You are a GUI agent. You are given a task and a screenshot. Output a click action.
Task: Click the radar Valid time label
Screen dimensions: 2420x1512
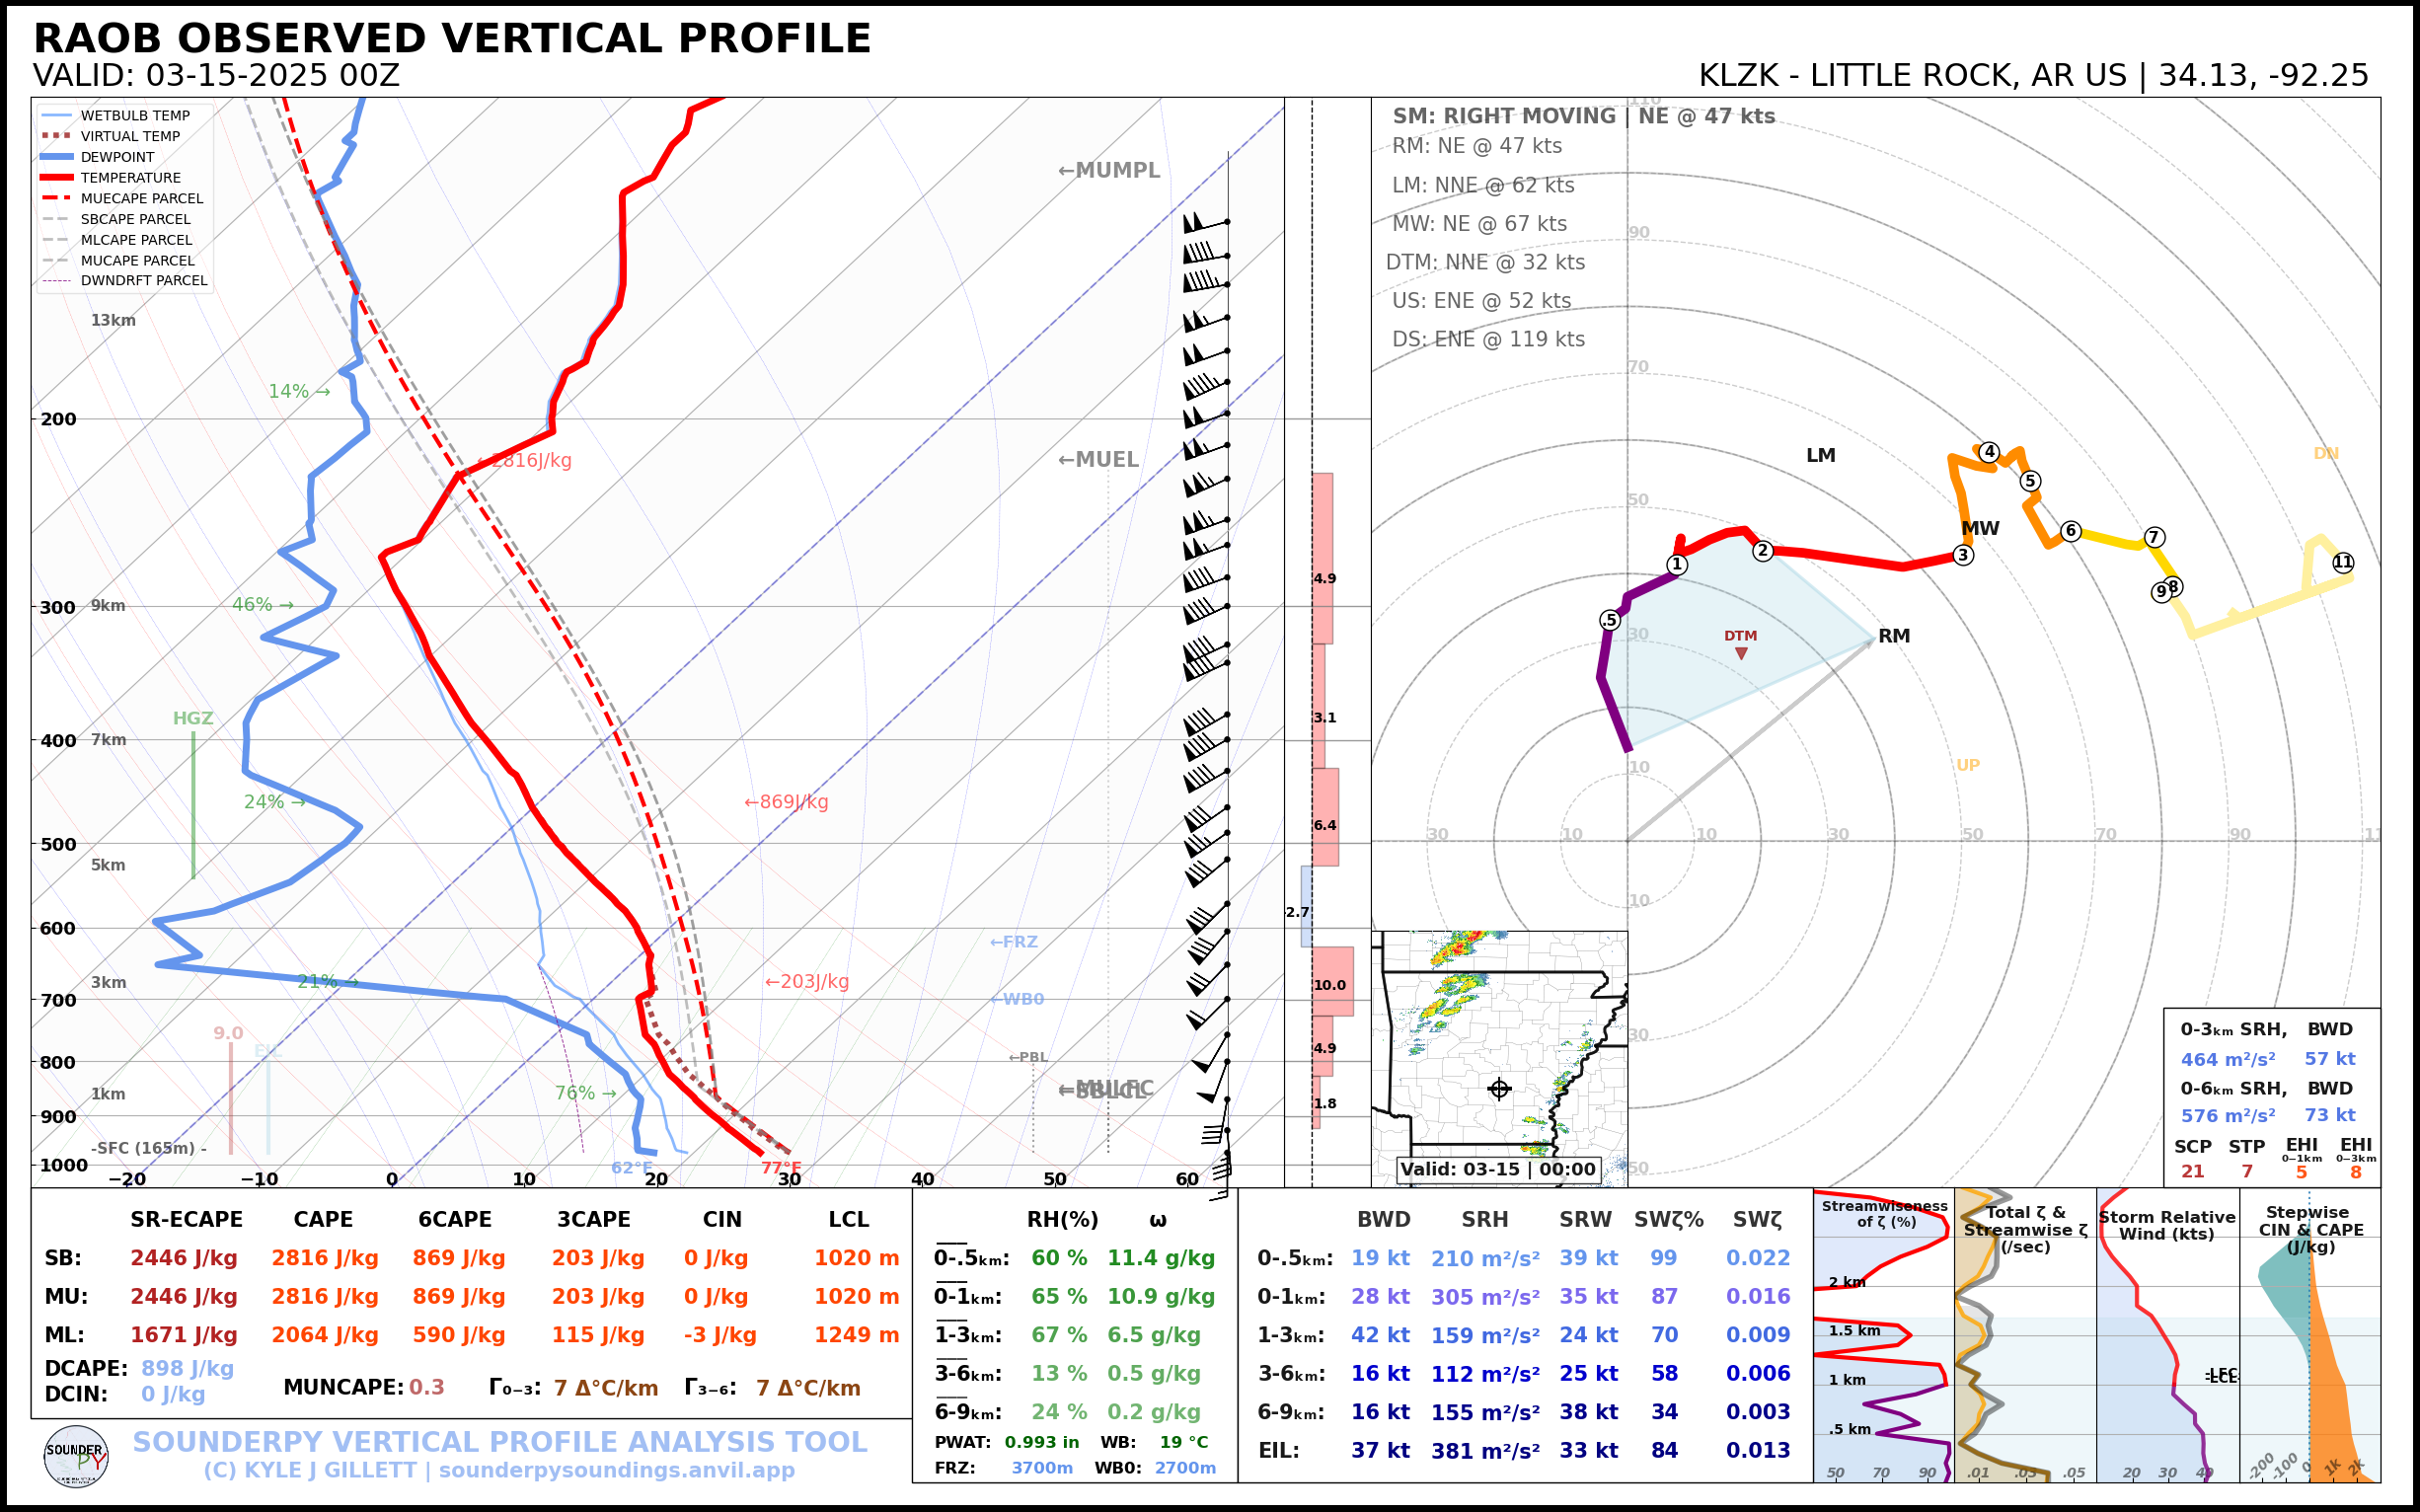[x=1497, y=1169]
